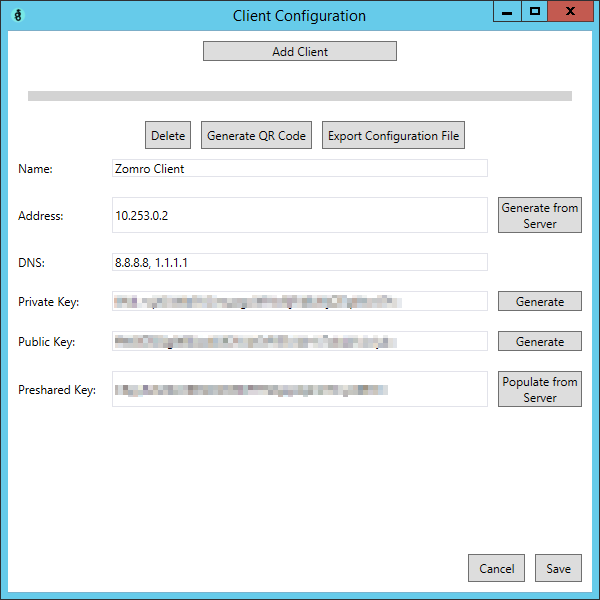Screen dimensions: 600x600
Task: Select the DNS input field
Action: tap(300, 262)
